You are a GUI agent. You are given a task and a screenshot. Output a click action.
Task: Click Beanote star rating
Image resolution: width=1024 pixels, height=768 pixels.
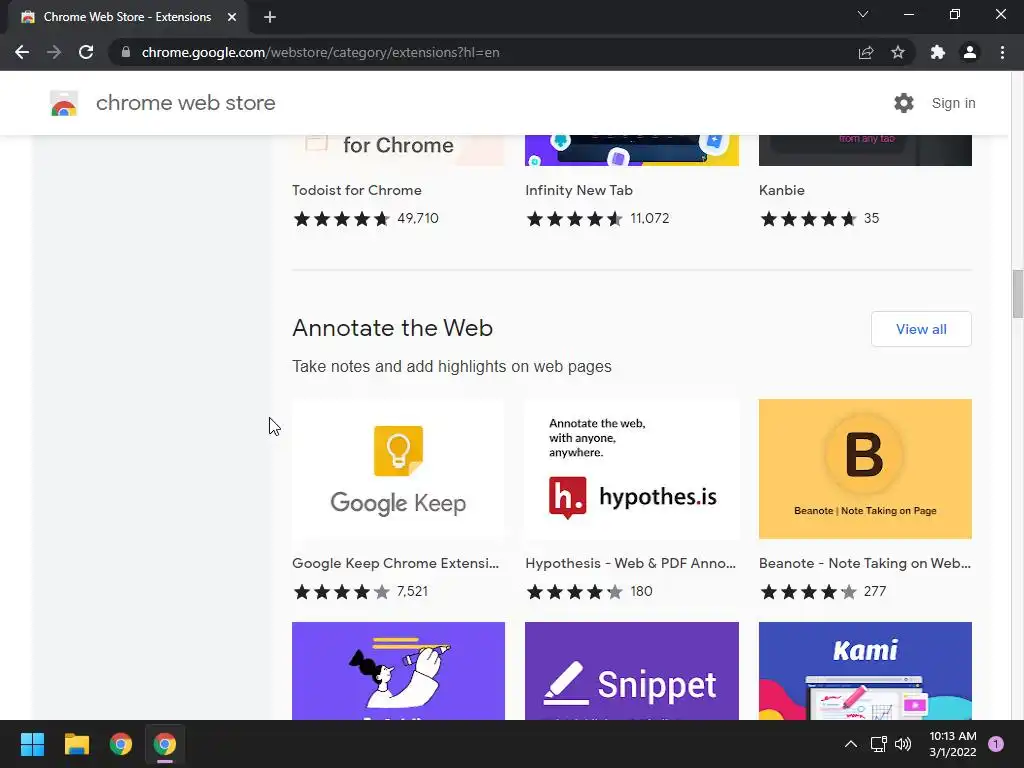(x=808, y=592)
